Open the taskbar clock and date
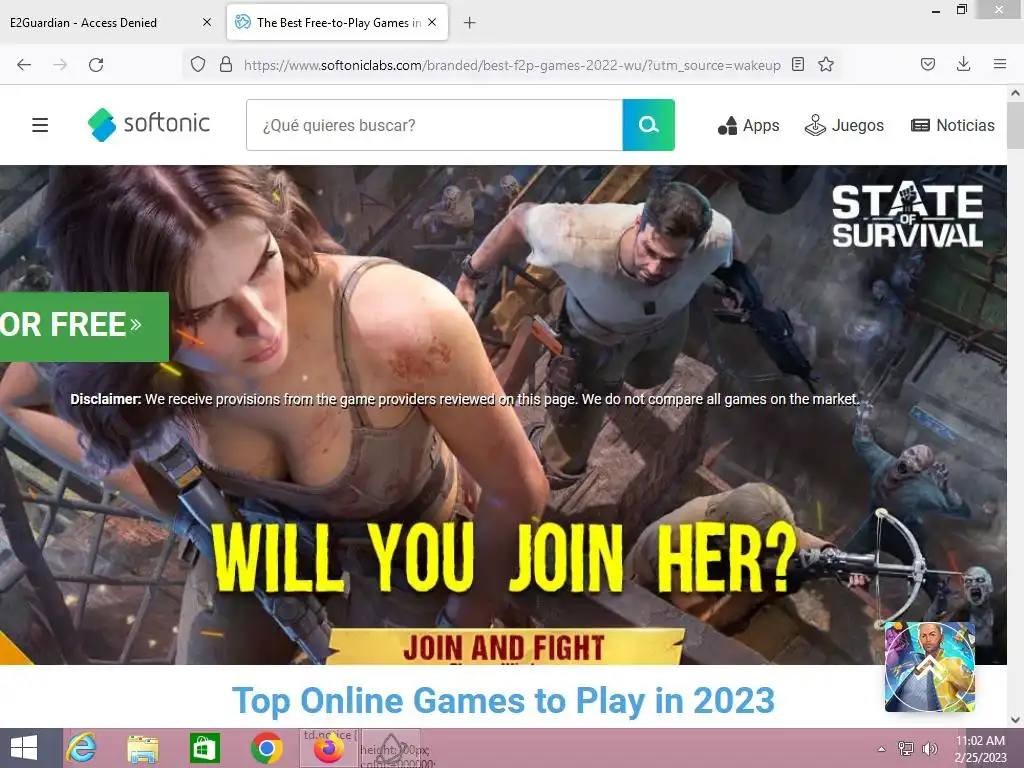1024x768 pixels. tap(980, 748)
